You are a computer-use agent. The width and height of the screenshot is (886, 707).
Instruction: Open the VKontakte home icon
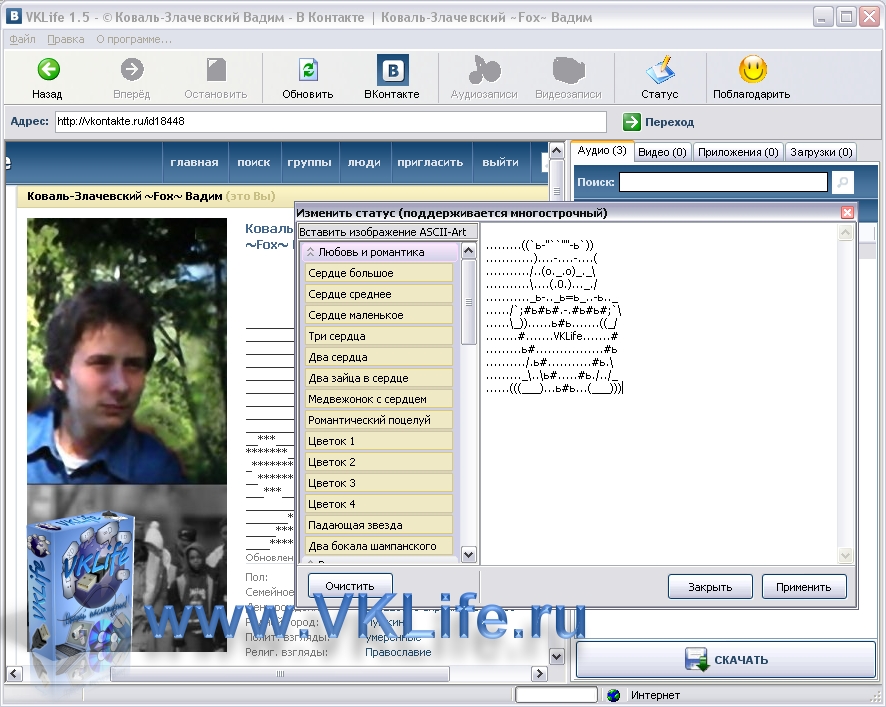pyautogui.click(x=392, y=70)
